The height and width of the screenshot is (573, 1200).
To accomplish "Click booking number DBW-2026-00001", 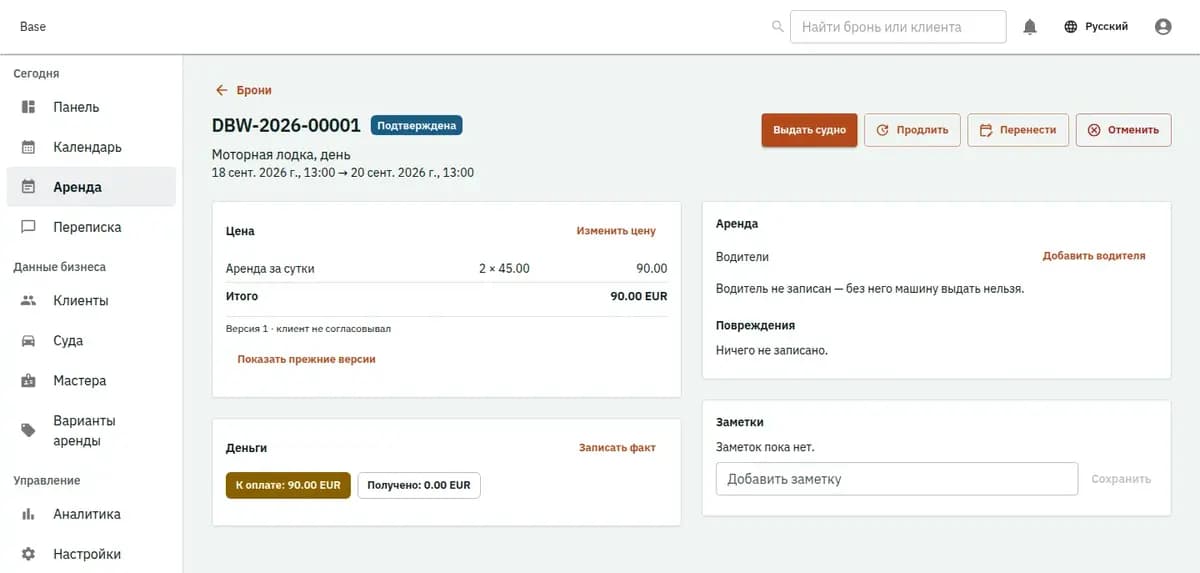I will [x=286, y=126].
